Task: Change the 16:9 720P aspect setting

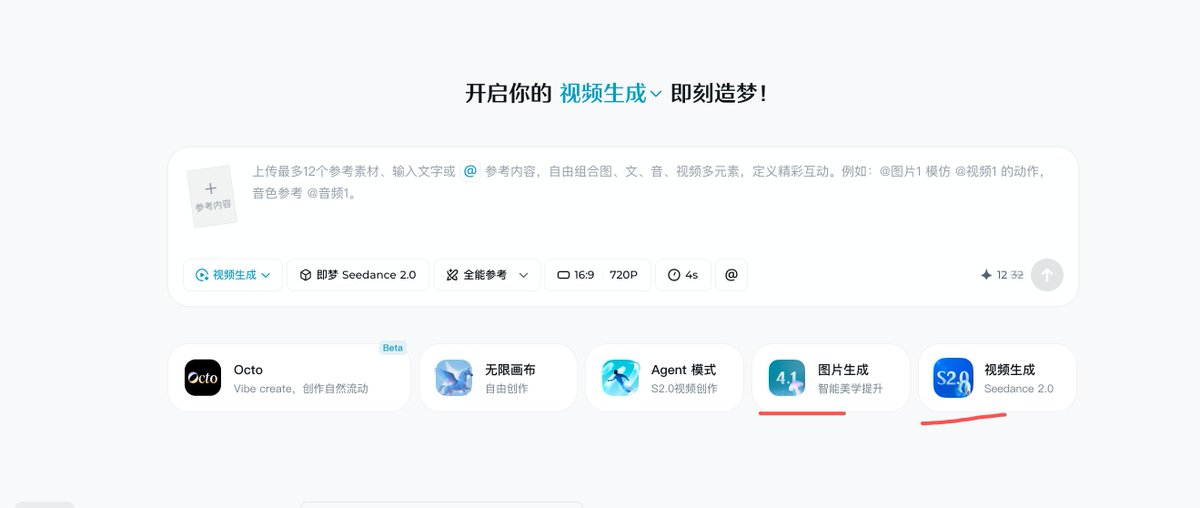Action: click(597, 275)
